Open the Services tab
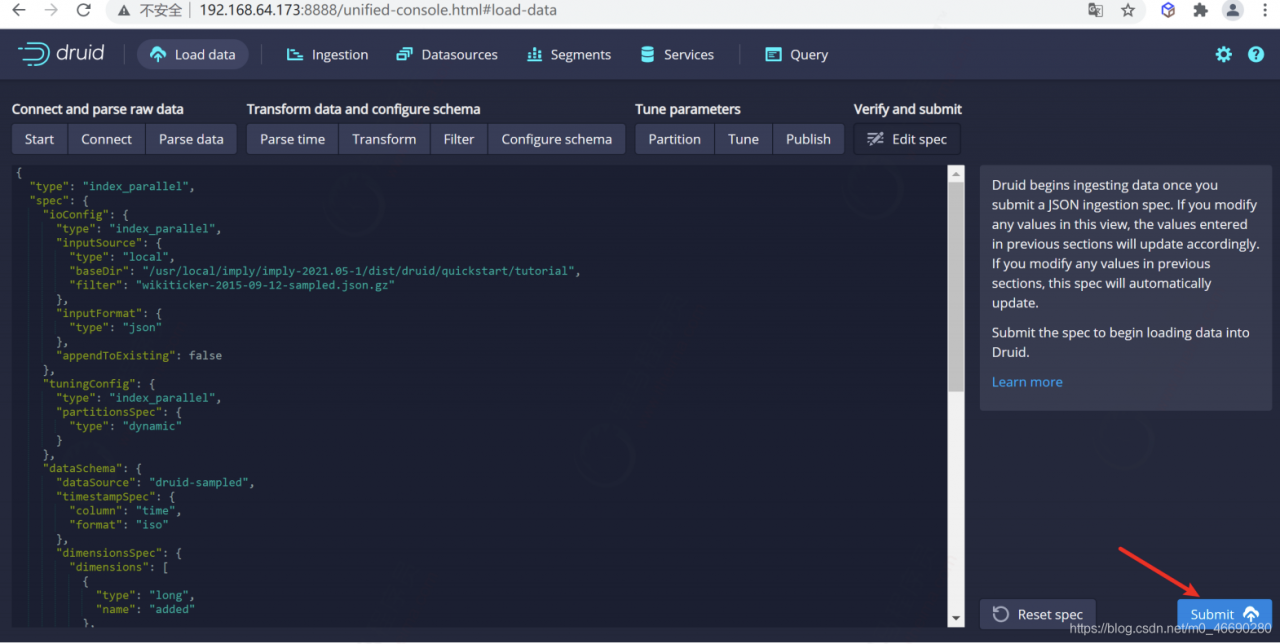The width and height of the screenshot is (1280, 644). click(x=677, y=54)
